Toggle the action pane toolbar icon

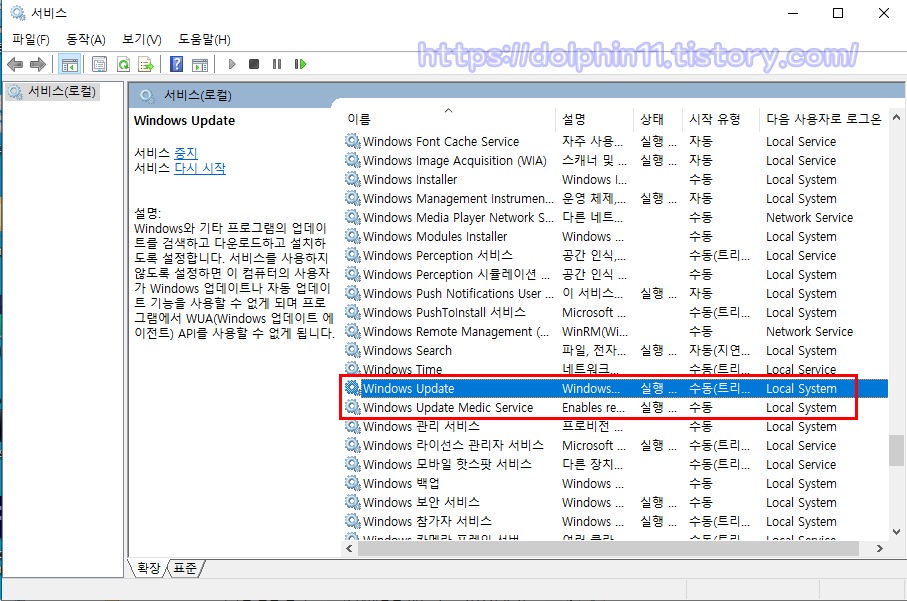coord(200,64)
